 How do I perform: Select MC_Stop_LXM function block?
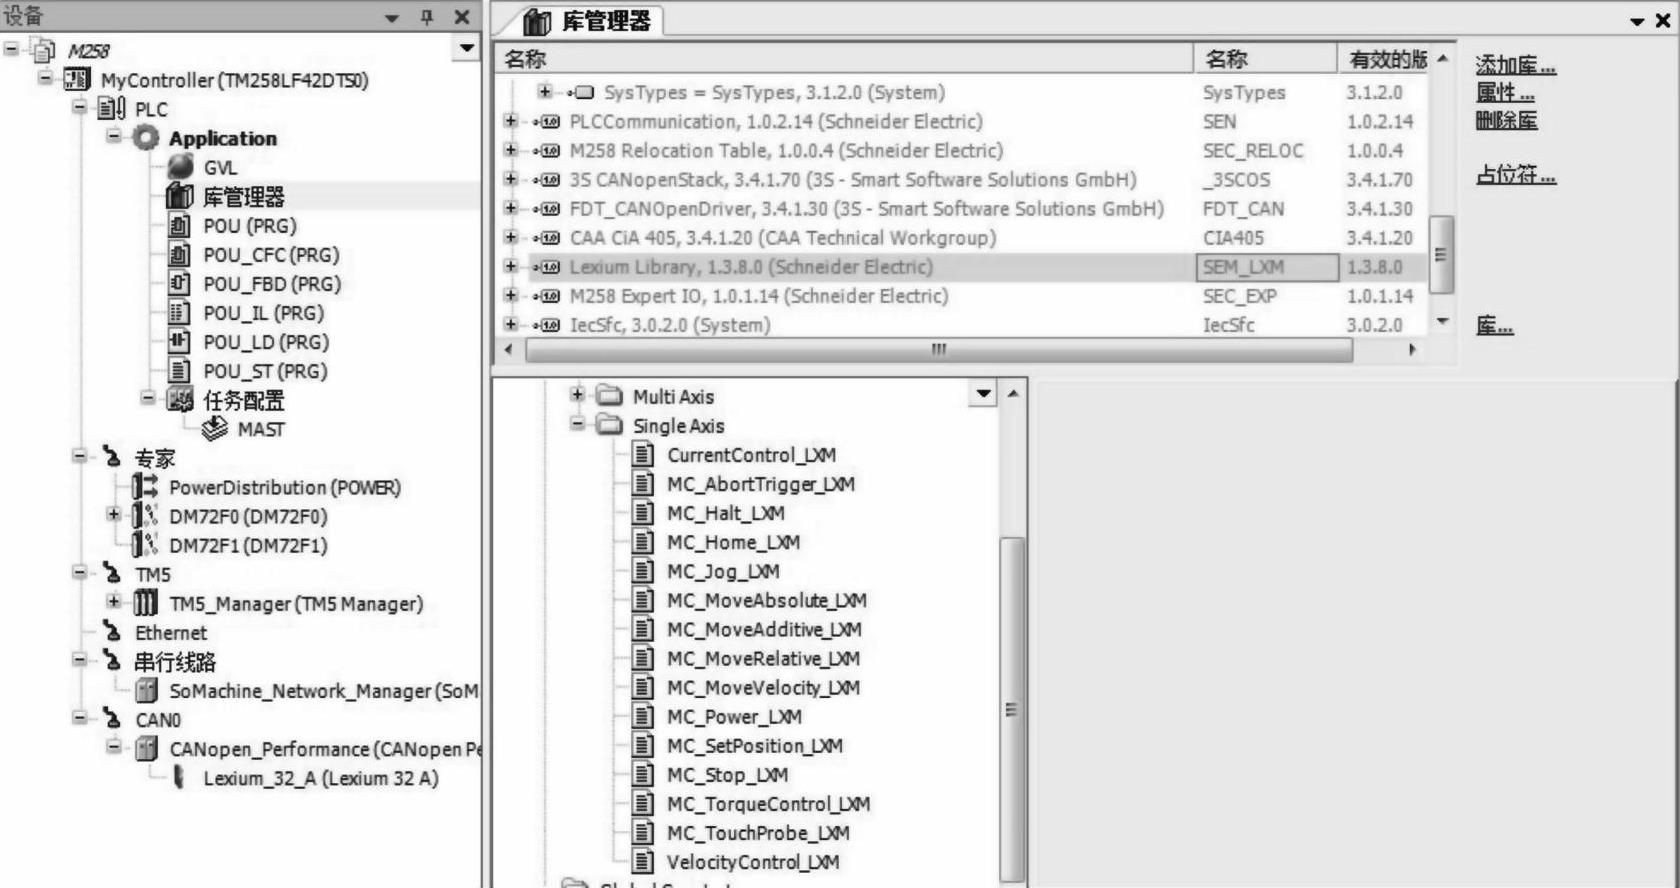tap(727, 774)
